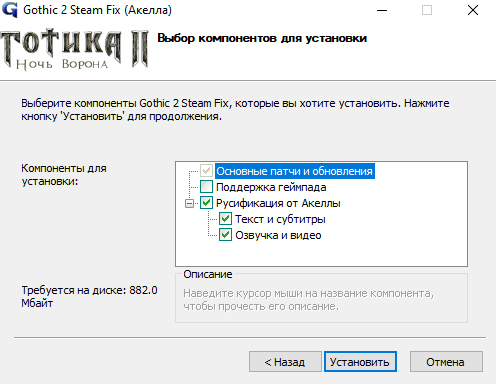
Task: Go back with the '< Назад' button
Action: pyautogui.click(x=285, y=362)
